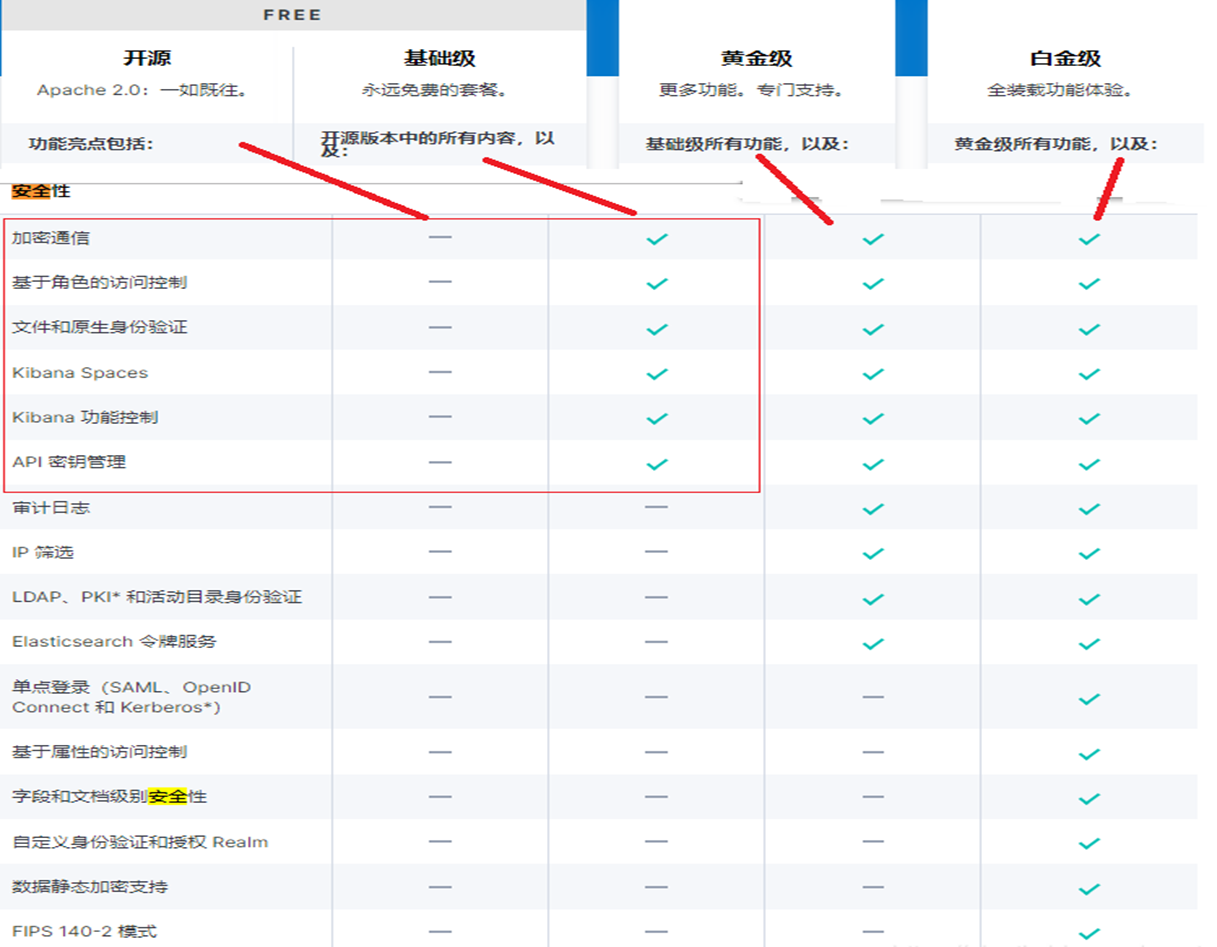Click the 基础级 checkmark for API 密钥管理
The height and width of the screenshot is (947, 1217).
(x=657, y=464)
